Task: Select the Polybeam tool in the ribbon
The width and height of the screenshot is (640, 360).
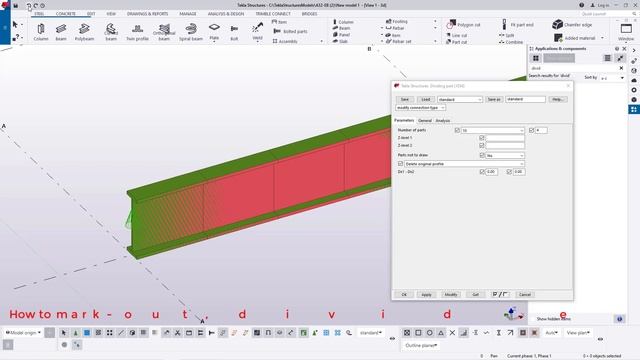Action: coord(84,32)
